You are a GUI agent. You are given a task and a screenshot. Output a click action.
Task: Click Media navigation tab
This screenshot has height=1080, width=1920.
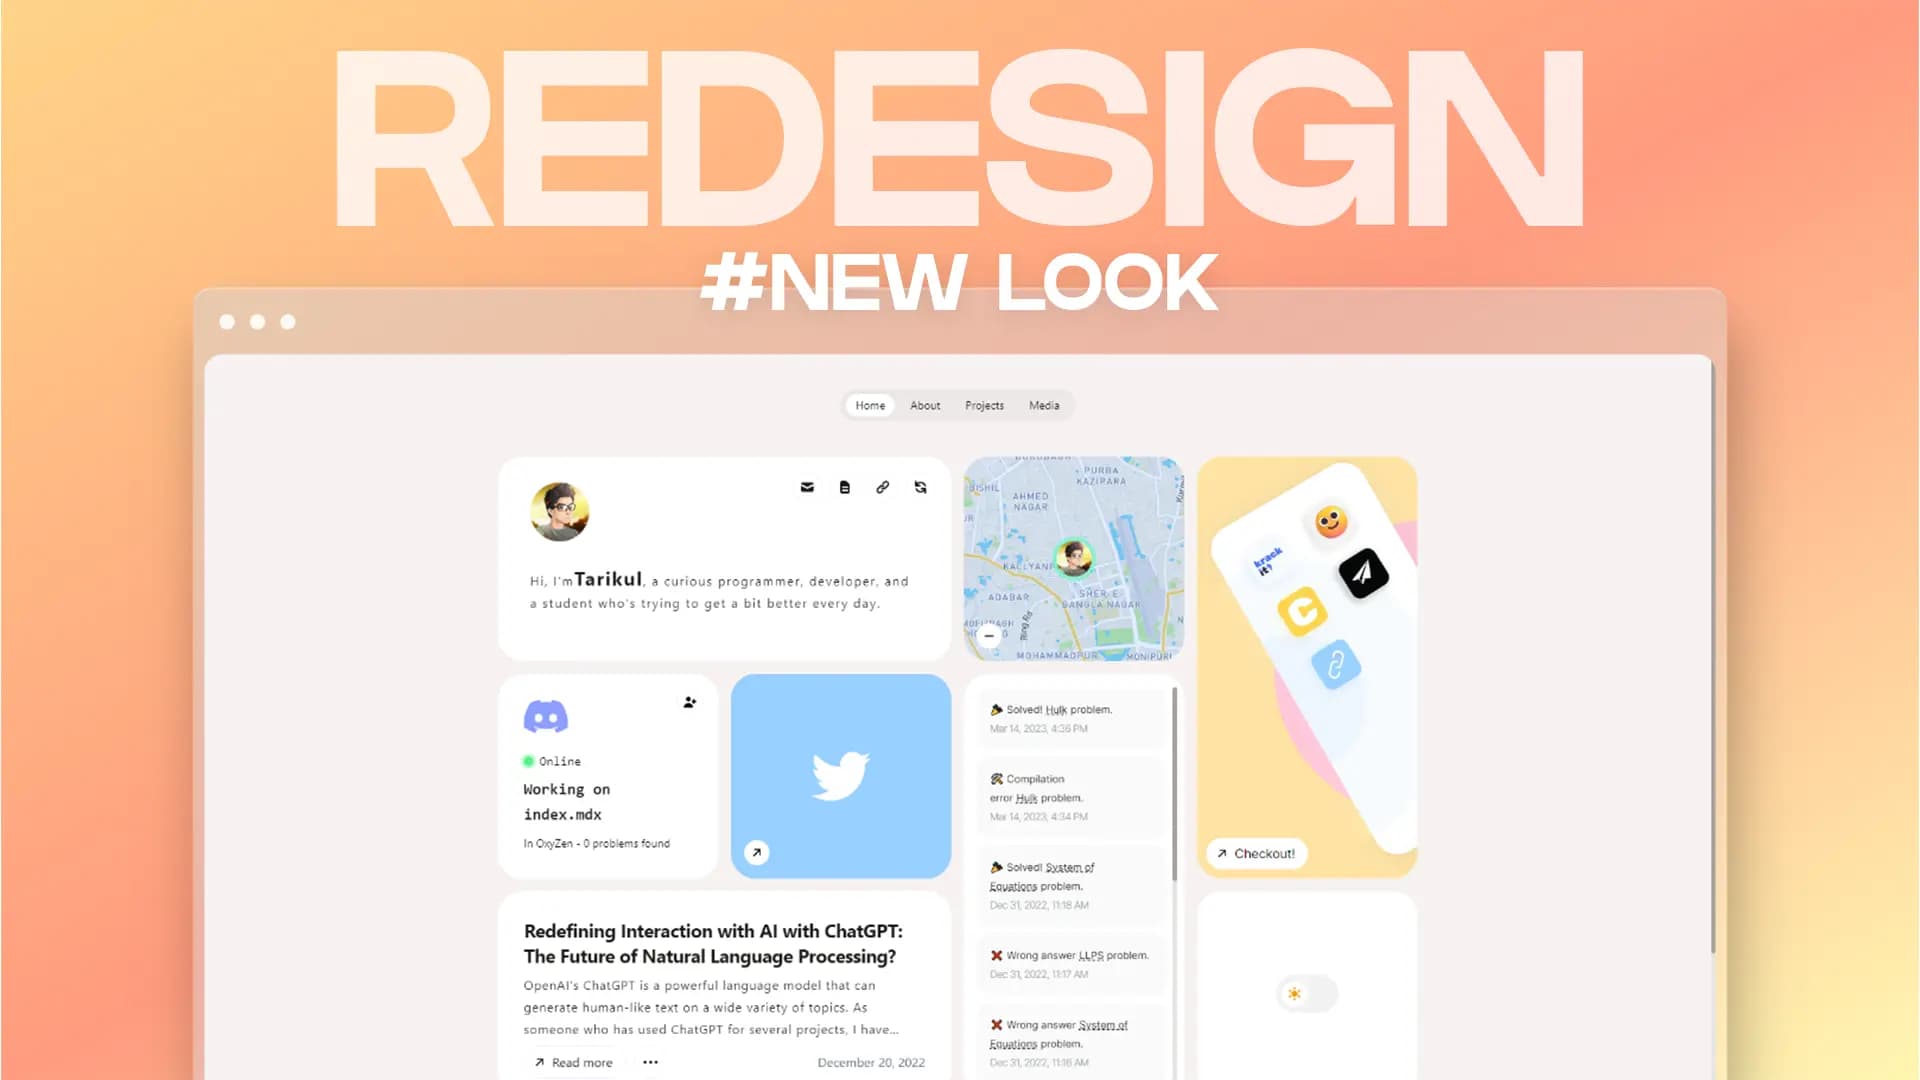pos(1044,405)
